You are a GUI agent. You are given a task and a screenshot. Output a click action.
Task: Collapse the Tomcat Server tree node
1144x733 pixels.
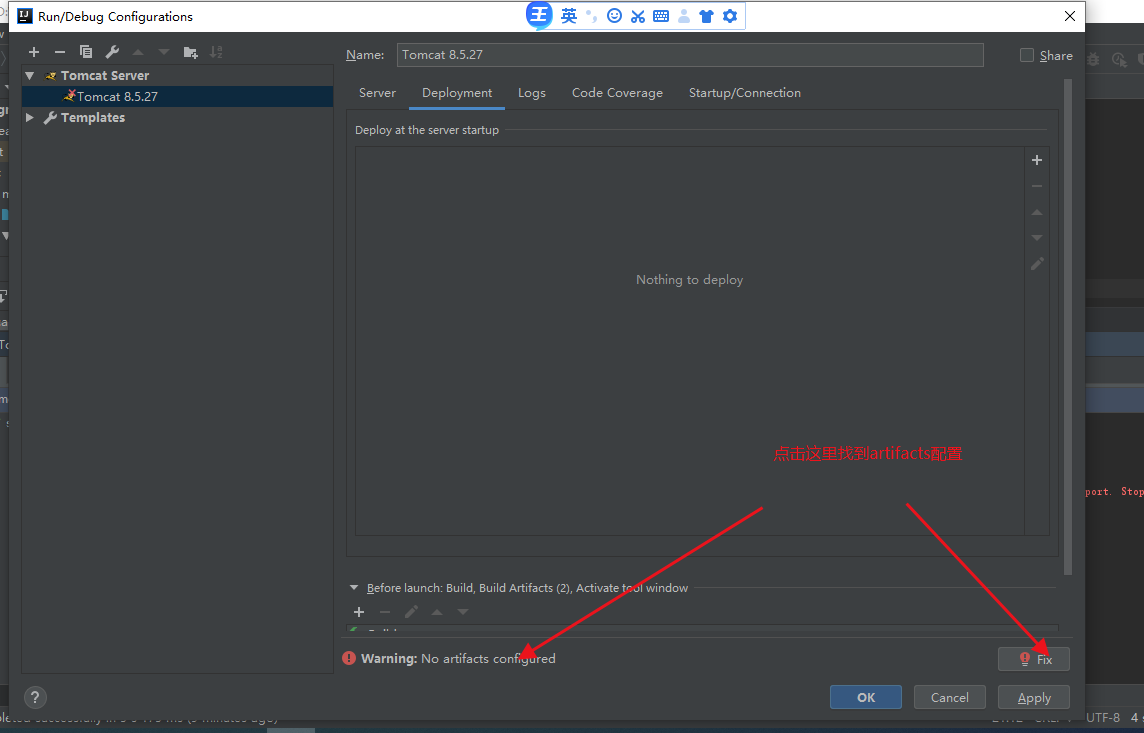[x=30, y=75]
